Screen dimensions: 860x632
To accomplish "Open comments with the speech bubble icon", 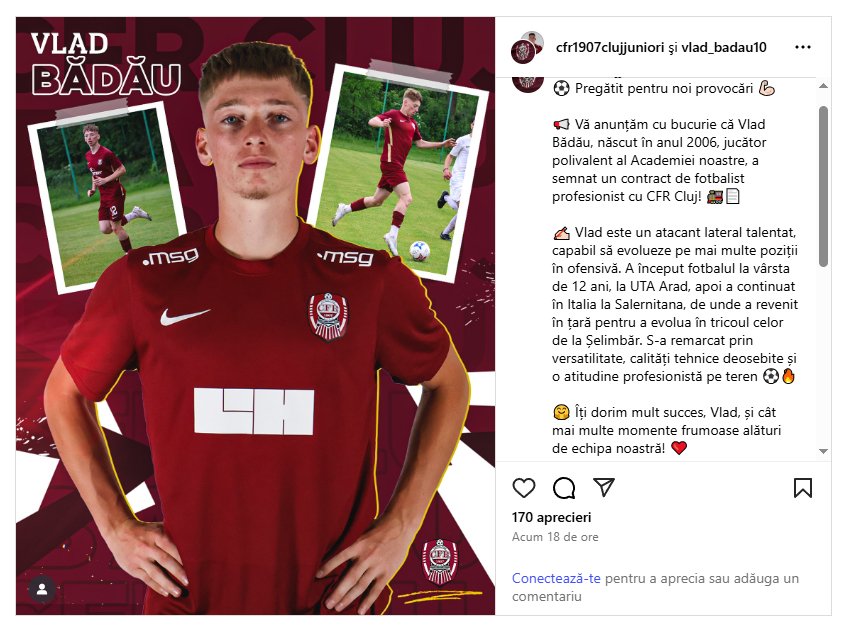I will (x=564, y=487).
